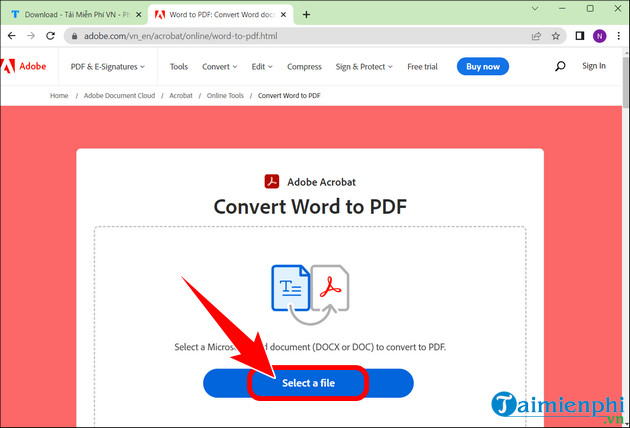Go to Home breadcrumb
630x428 pixels.
pos(59,96)
